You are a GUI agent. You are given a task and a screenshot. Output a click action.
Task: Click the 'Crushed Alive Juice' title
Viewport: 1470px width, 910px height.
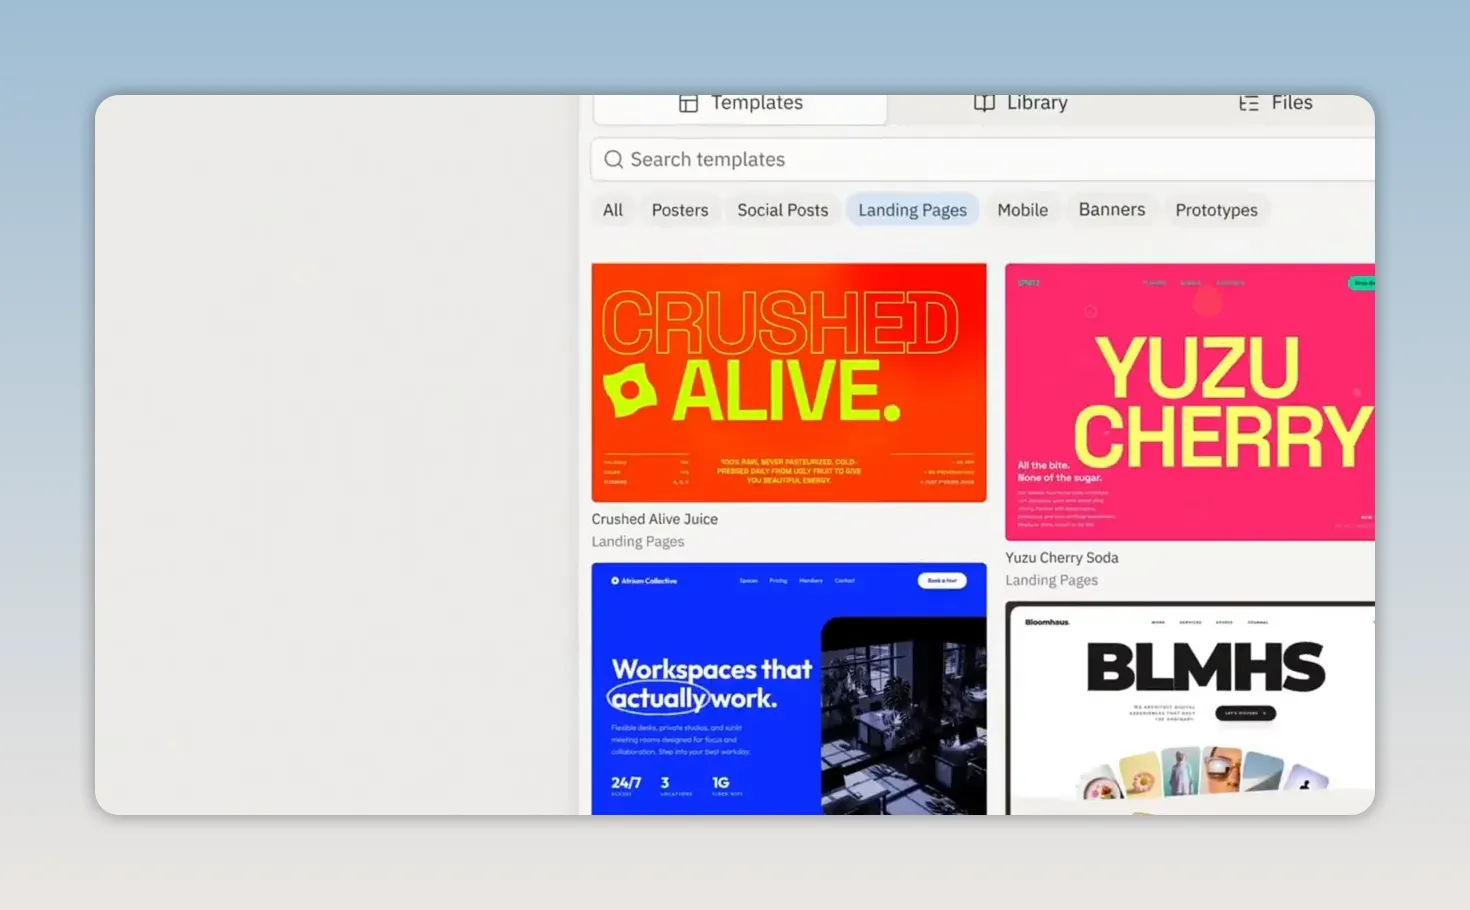(655, 519)
